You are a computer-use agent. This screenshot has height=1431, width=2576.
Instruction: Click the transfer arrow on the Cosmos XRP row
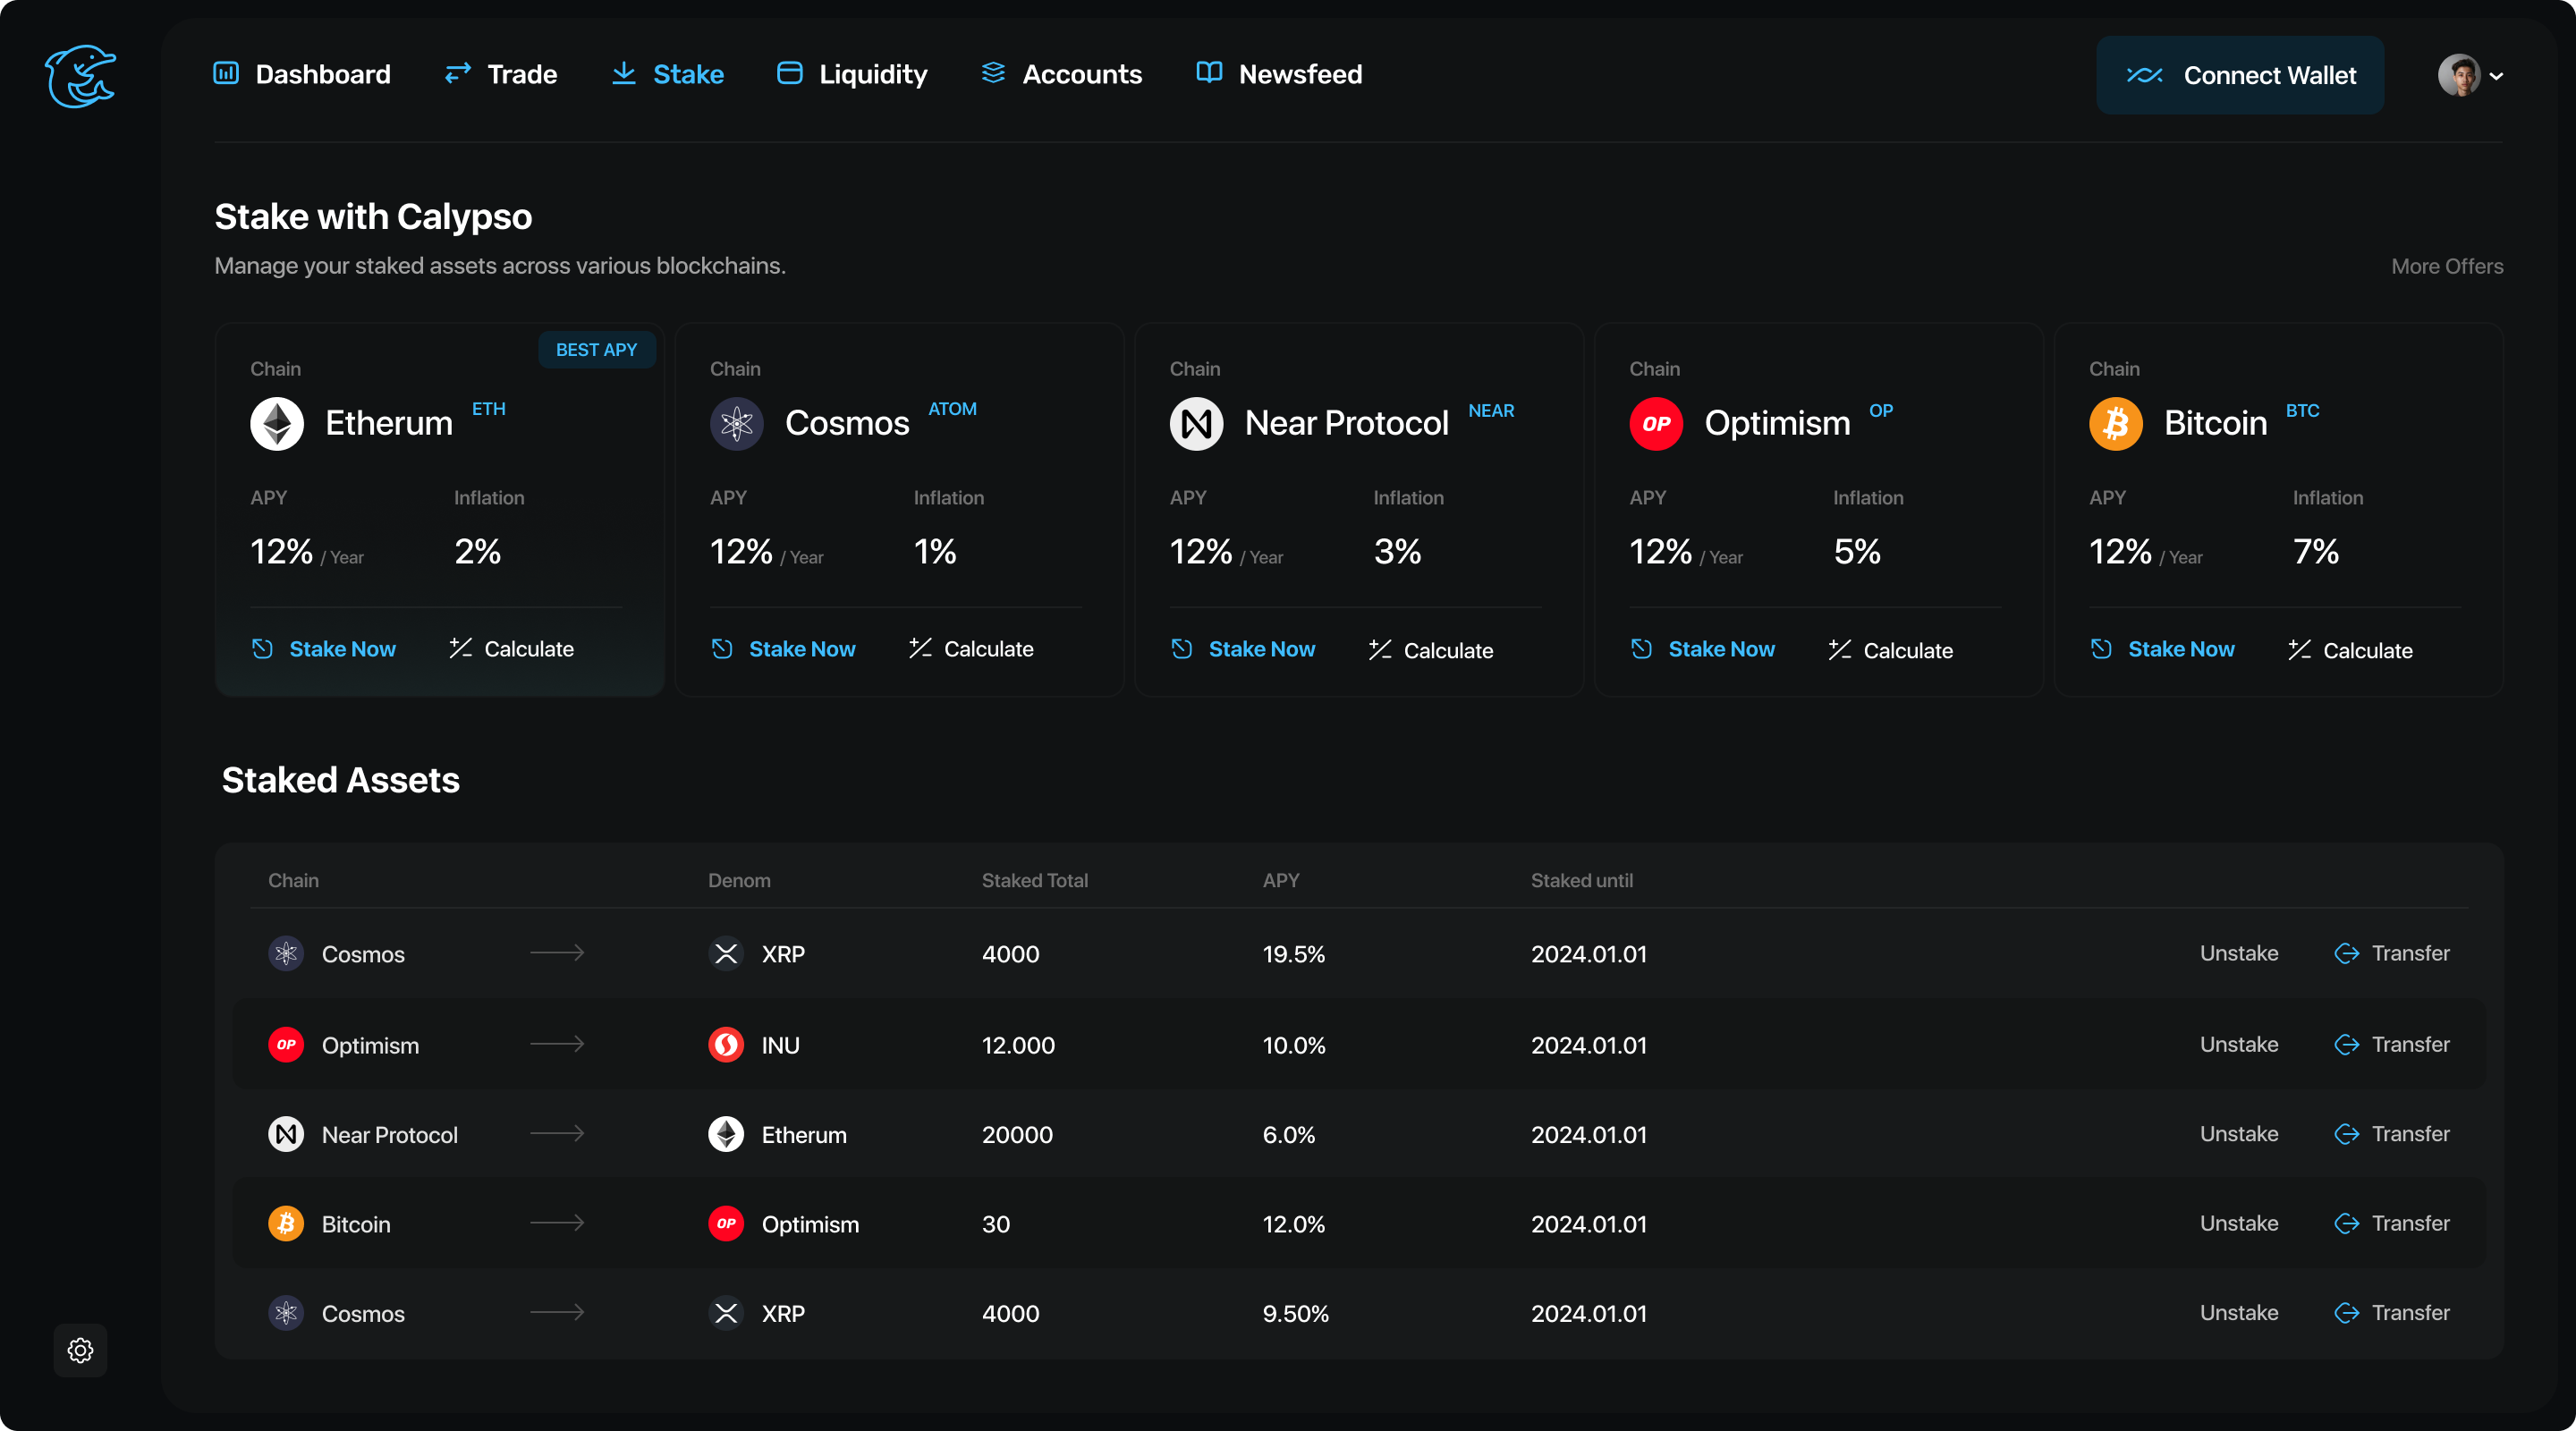(2348, 953)
